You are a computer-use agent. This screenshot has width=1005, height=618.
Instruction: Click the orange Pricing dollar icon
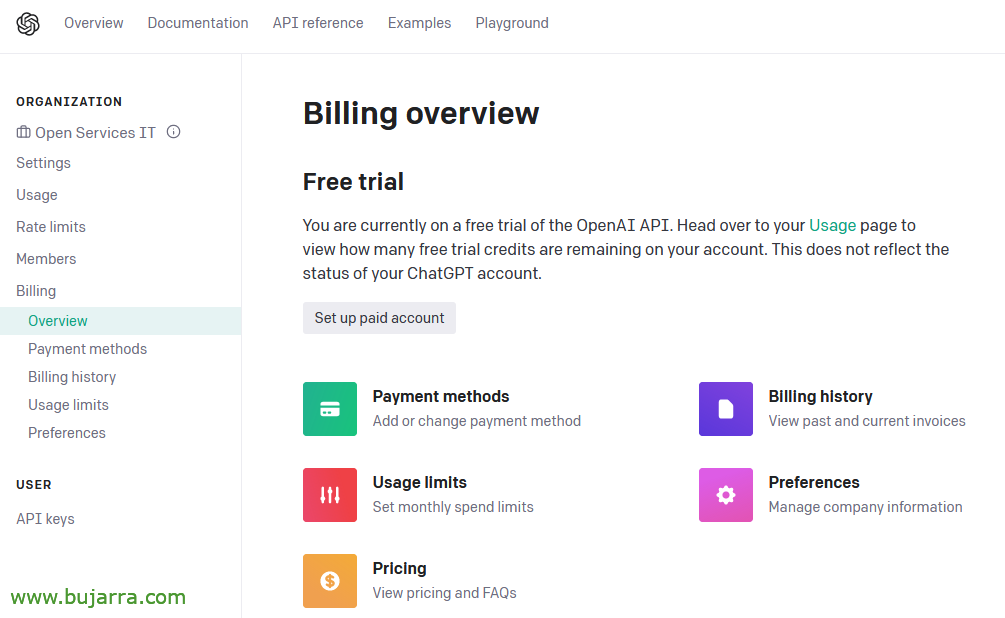[329, 581]
